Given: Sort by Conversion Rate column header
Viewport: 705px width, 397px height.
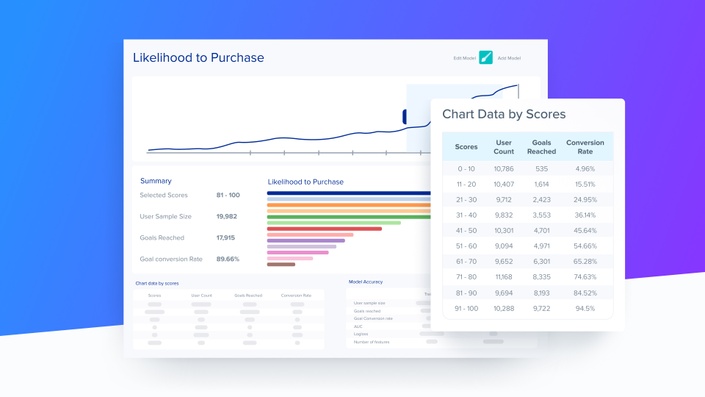Looking at the screenshot, I should click(585, 147).
